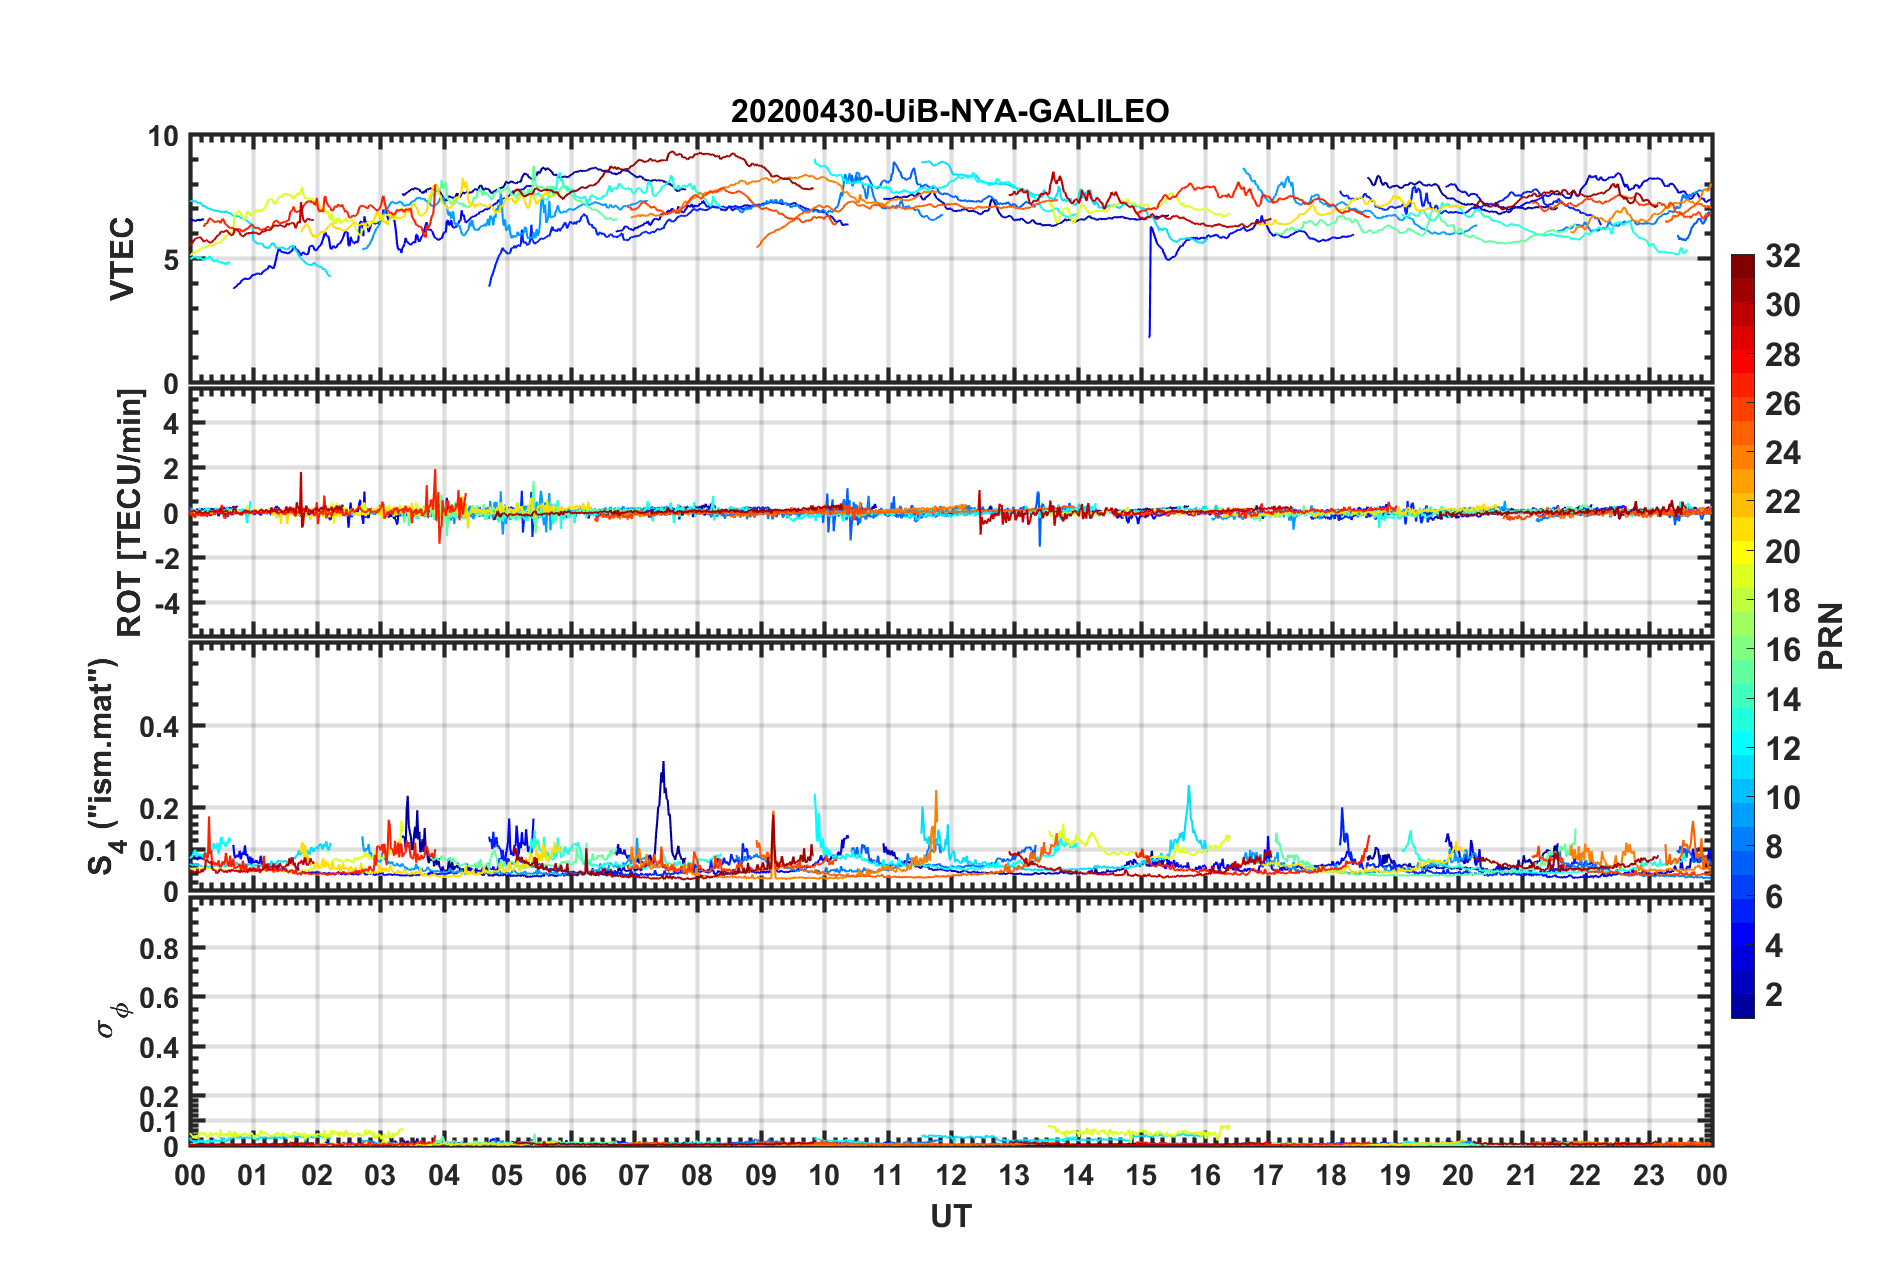Click colorbar tick label 8
The image size is (1902, 1272).
click(1774, 847)
